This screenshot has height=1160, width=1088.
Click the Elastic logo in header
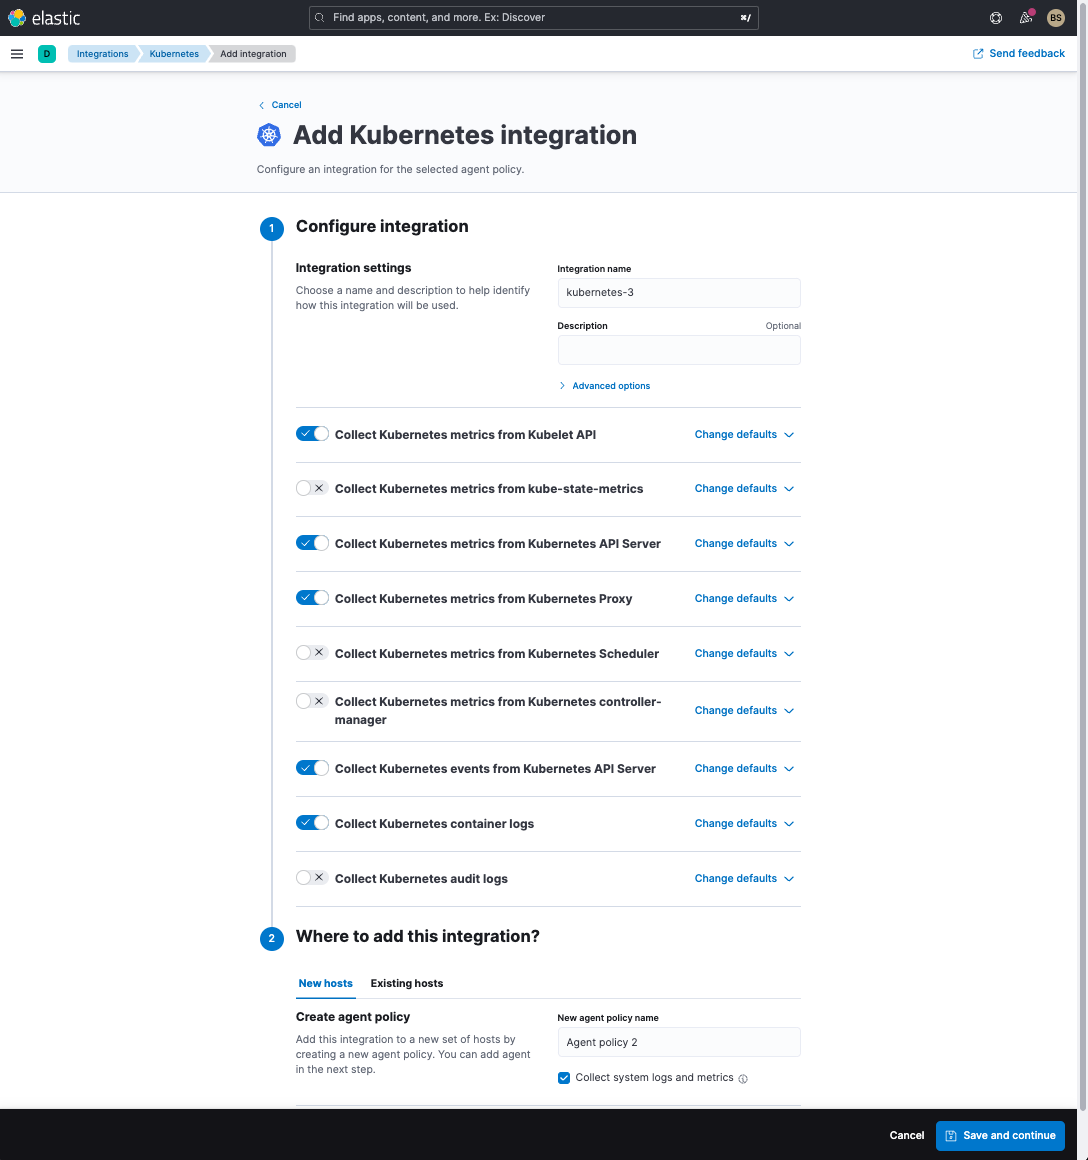[44, 18]
